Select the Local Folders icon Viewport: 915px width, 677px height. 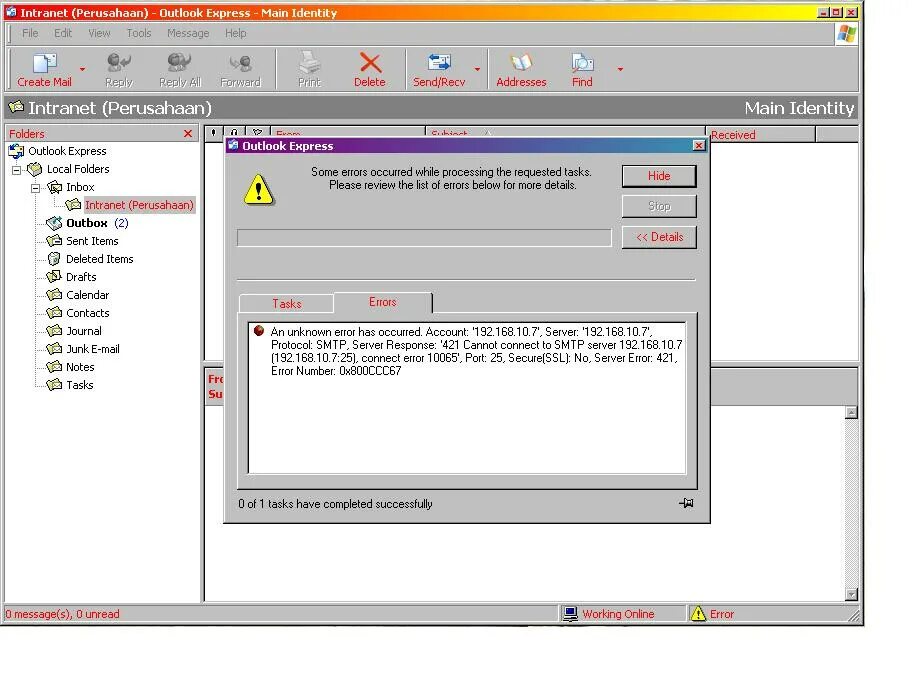pyautogui.click(x=35, y=169)
